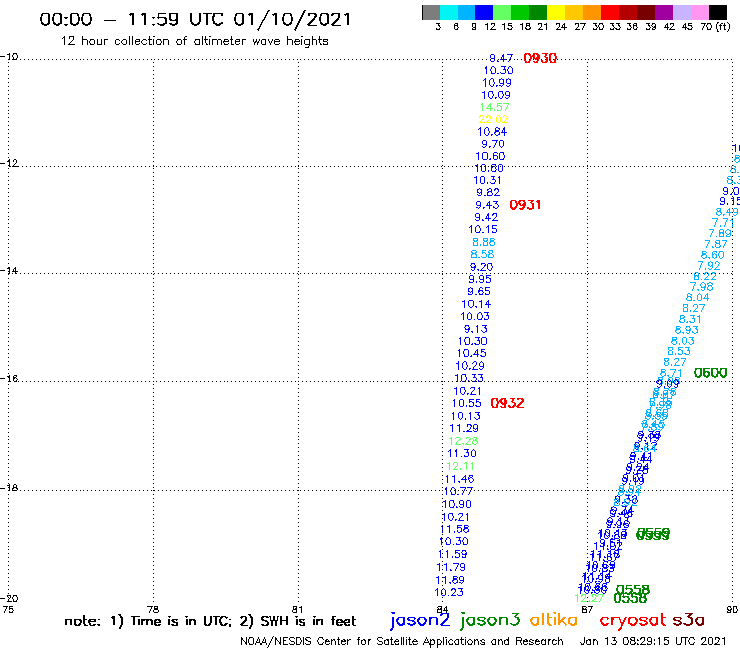740x650 pixels.
Task: Select the 10.99 wave height reading
Action: click(x=496, y=83)
